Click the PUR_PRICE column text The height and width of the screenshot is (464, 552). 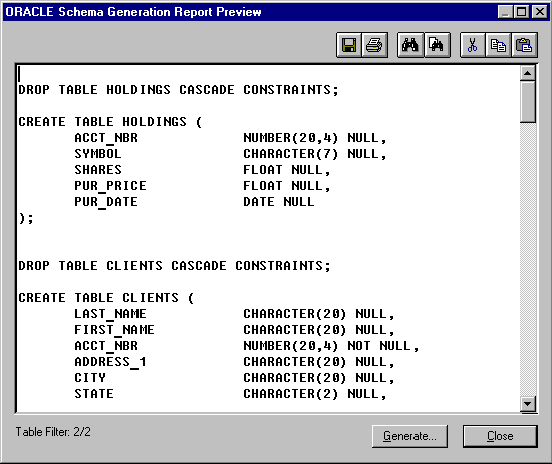point(111,186)
